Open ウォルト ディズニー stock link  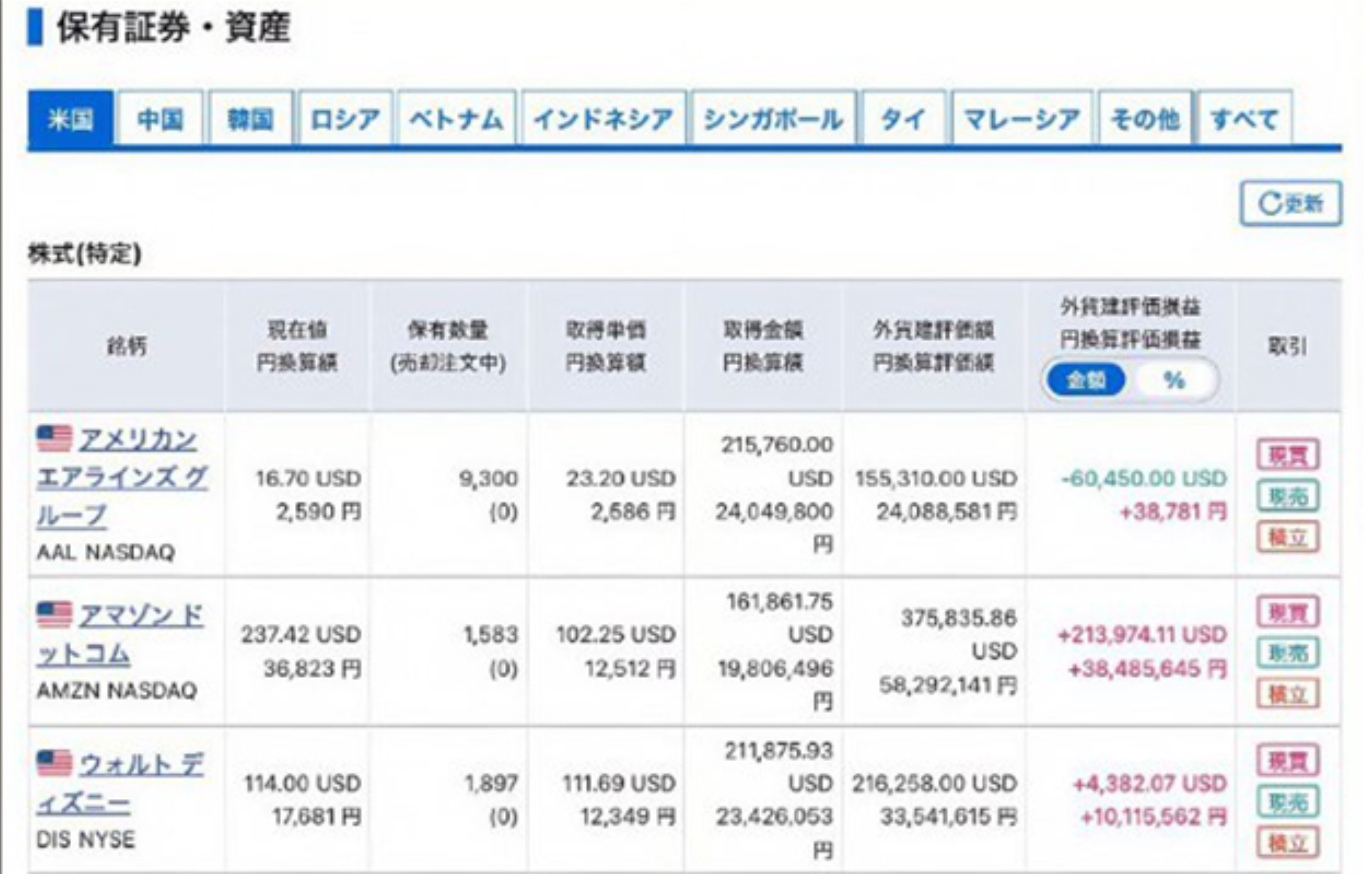121,783
